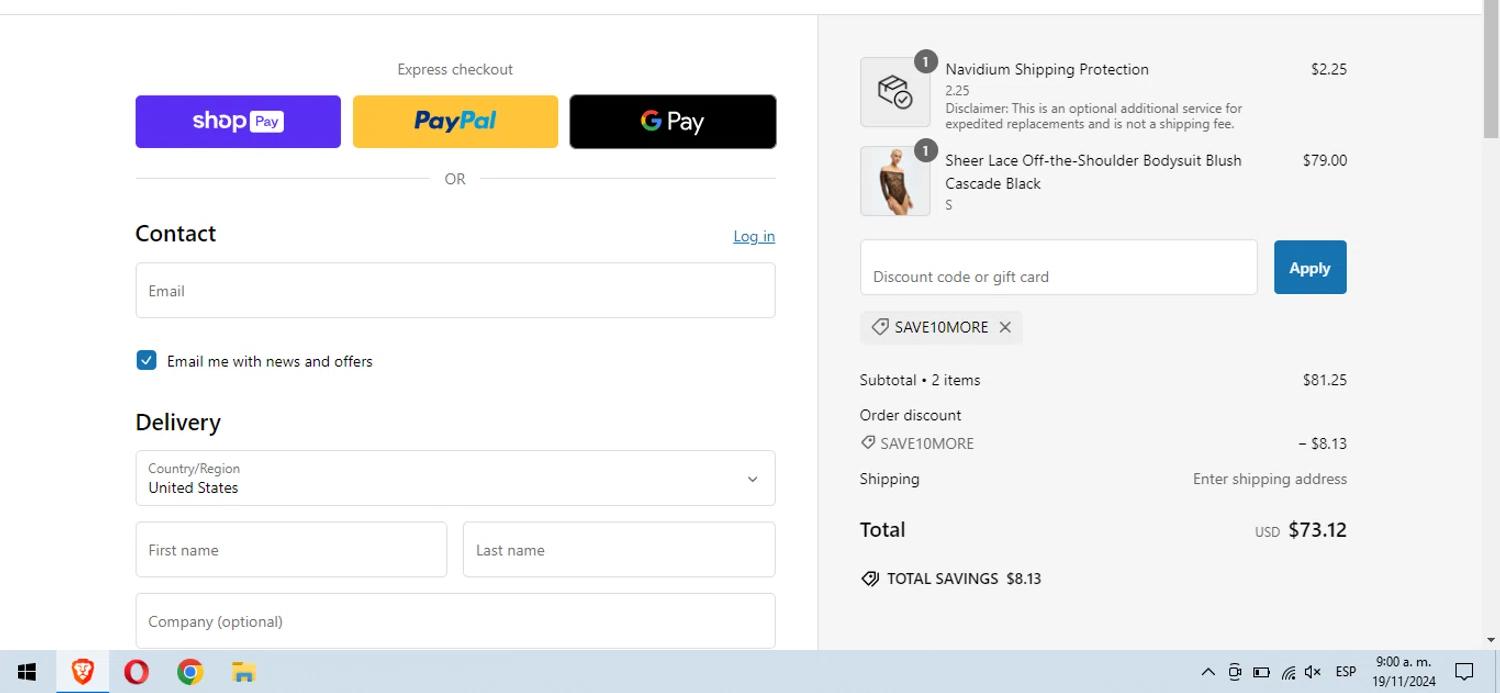Open the Windows notification center
Viewport: 1500px width, 693px height.
point(1464,672)
